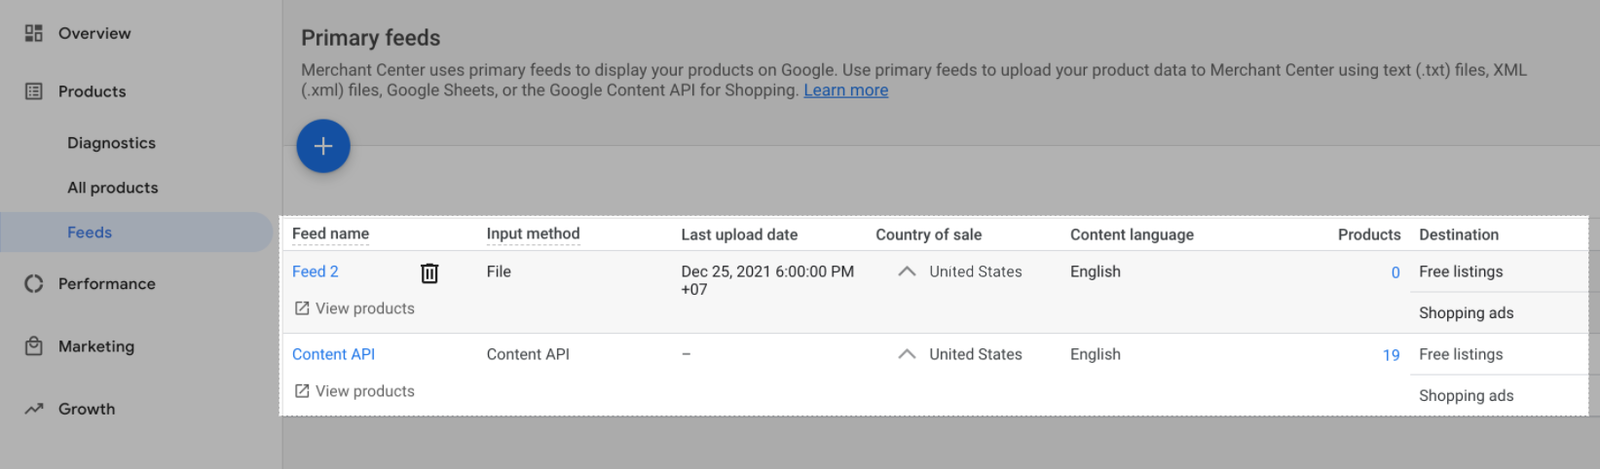Click the Performance circle icon

pyautogui.click(x=34, y=284)
